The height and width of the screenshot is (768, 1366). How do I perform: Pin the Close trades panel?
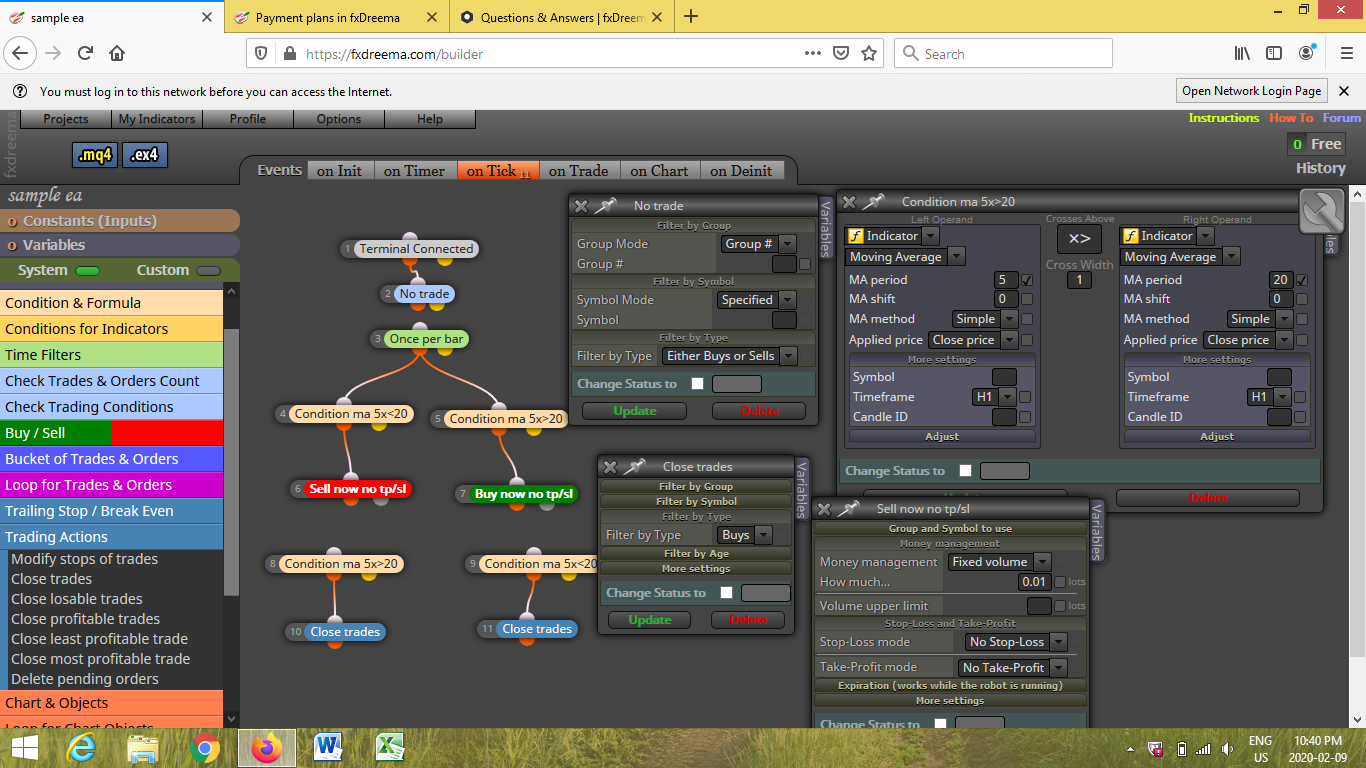(635, 466)
